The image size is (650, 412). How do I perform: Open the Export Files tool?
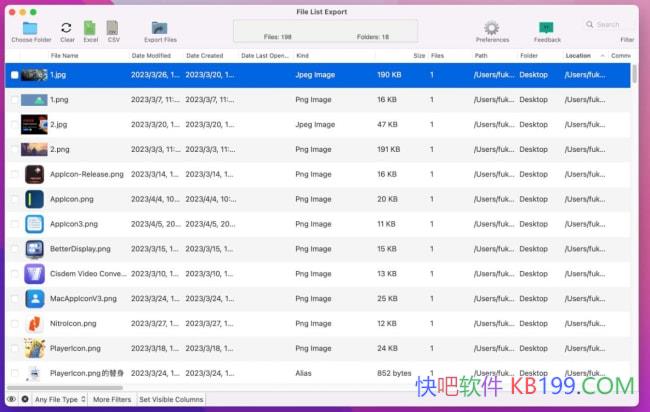(x=160, y=28)
